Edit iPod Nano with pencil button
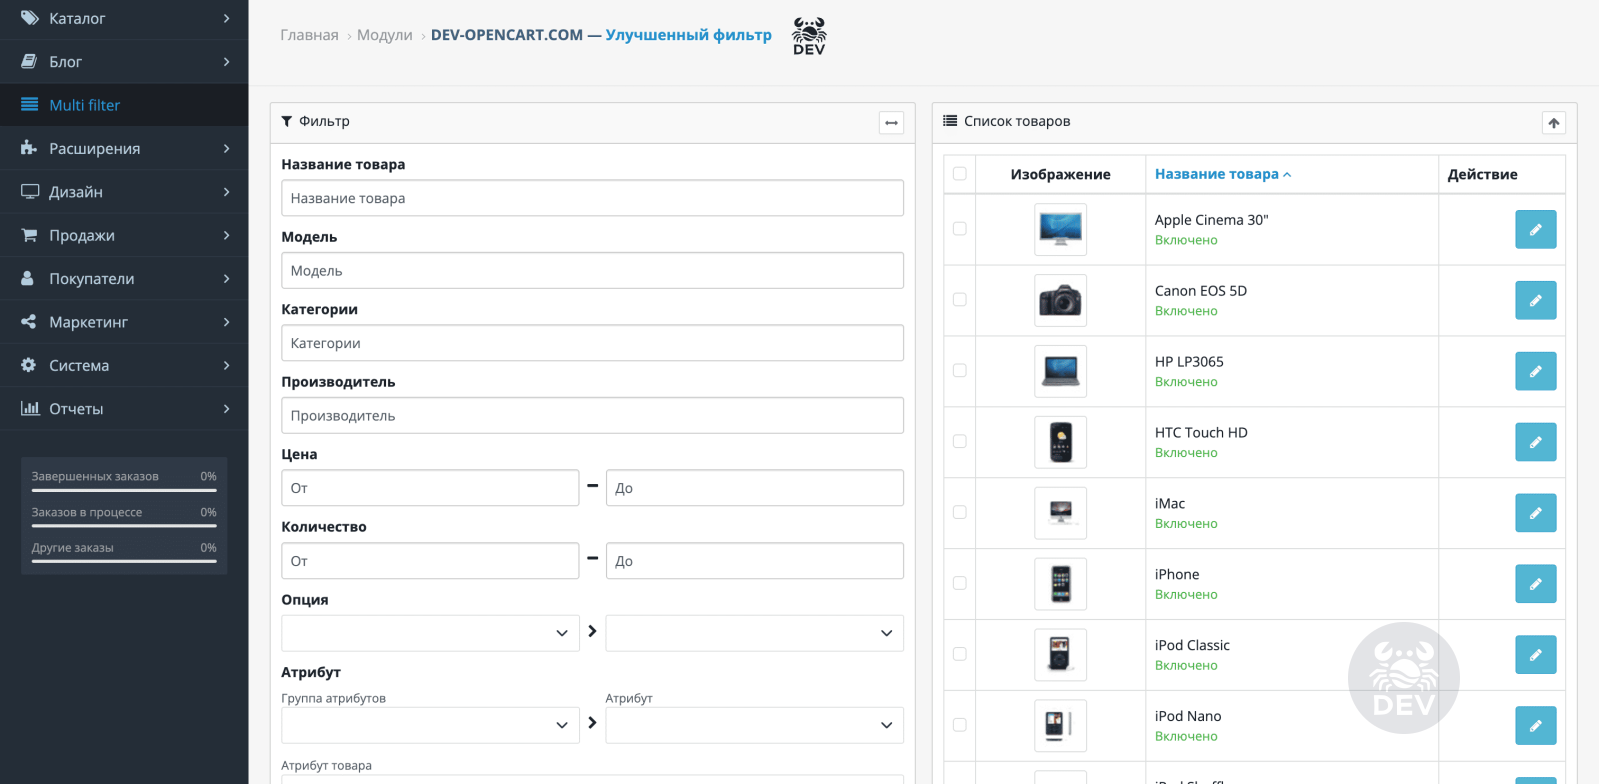The width and height of the screenshot is (1600, 784). (x=1536, y=726)
